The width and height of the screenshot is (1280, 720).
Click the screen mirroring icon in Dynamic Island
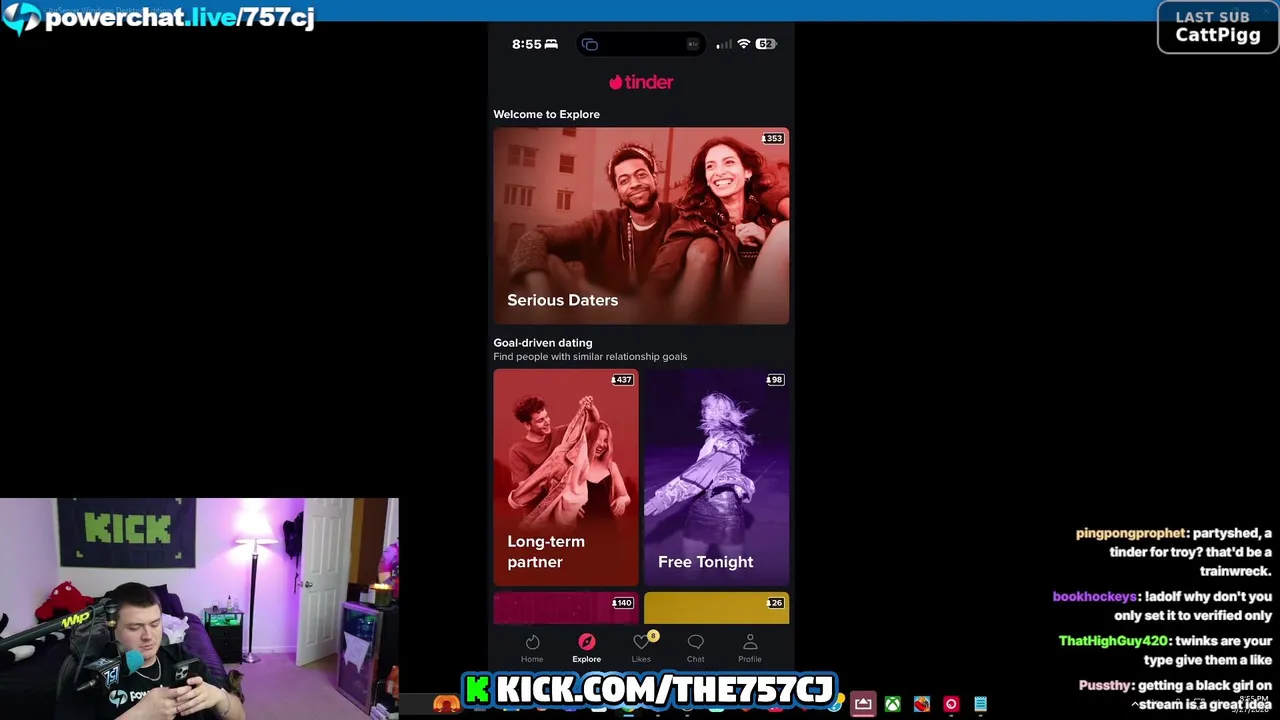(590, 44)
